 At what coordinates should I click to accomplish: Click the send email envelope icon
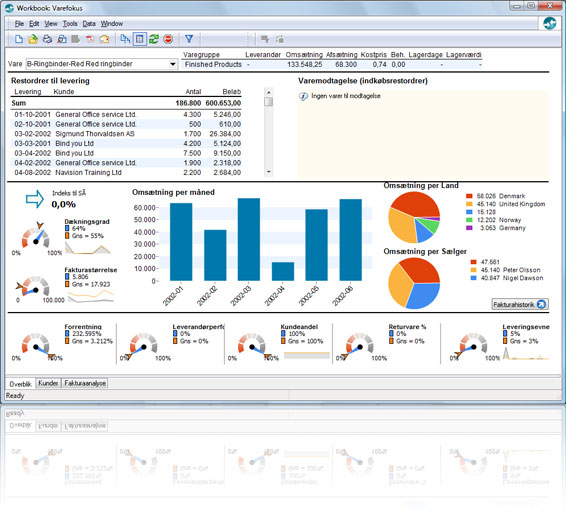point(104,39)
